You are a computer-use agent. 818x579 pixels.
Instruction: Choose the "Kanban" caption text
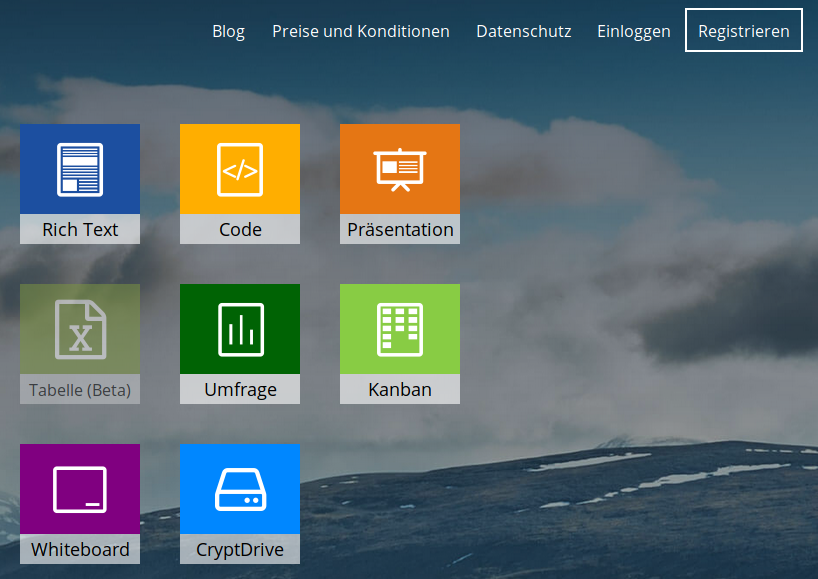(400, 389)
